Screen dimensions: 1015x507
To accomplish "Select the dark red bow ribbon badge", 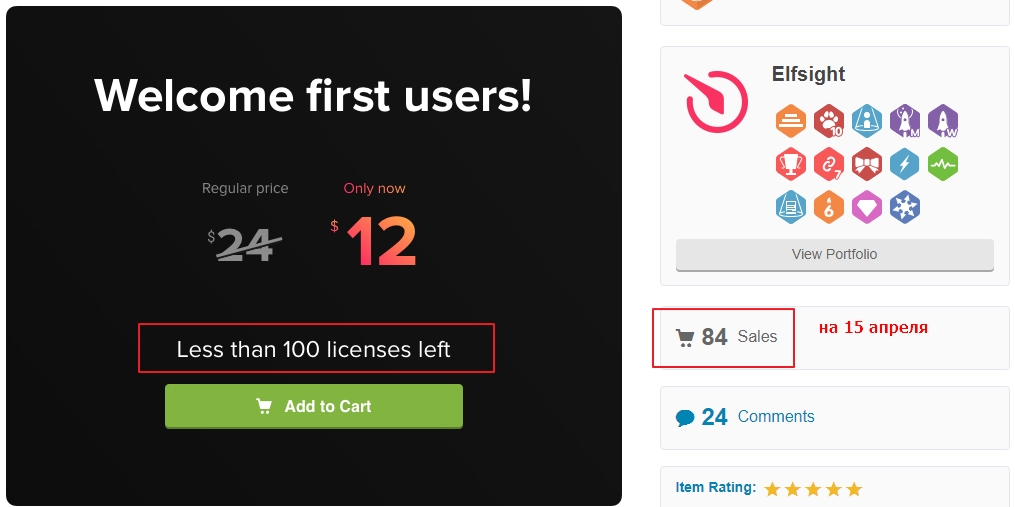I will tap(867, 164).
